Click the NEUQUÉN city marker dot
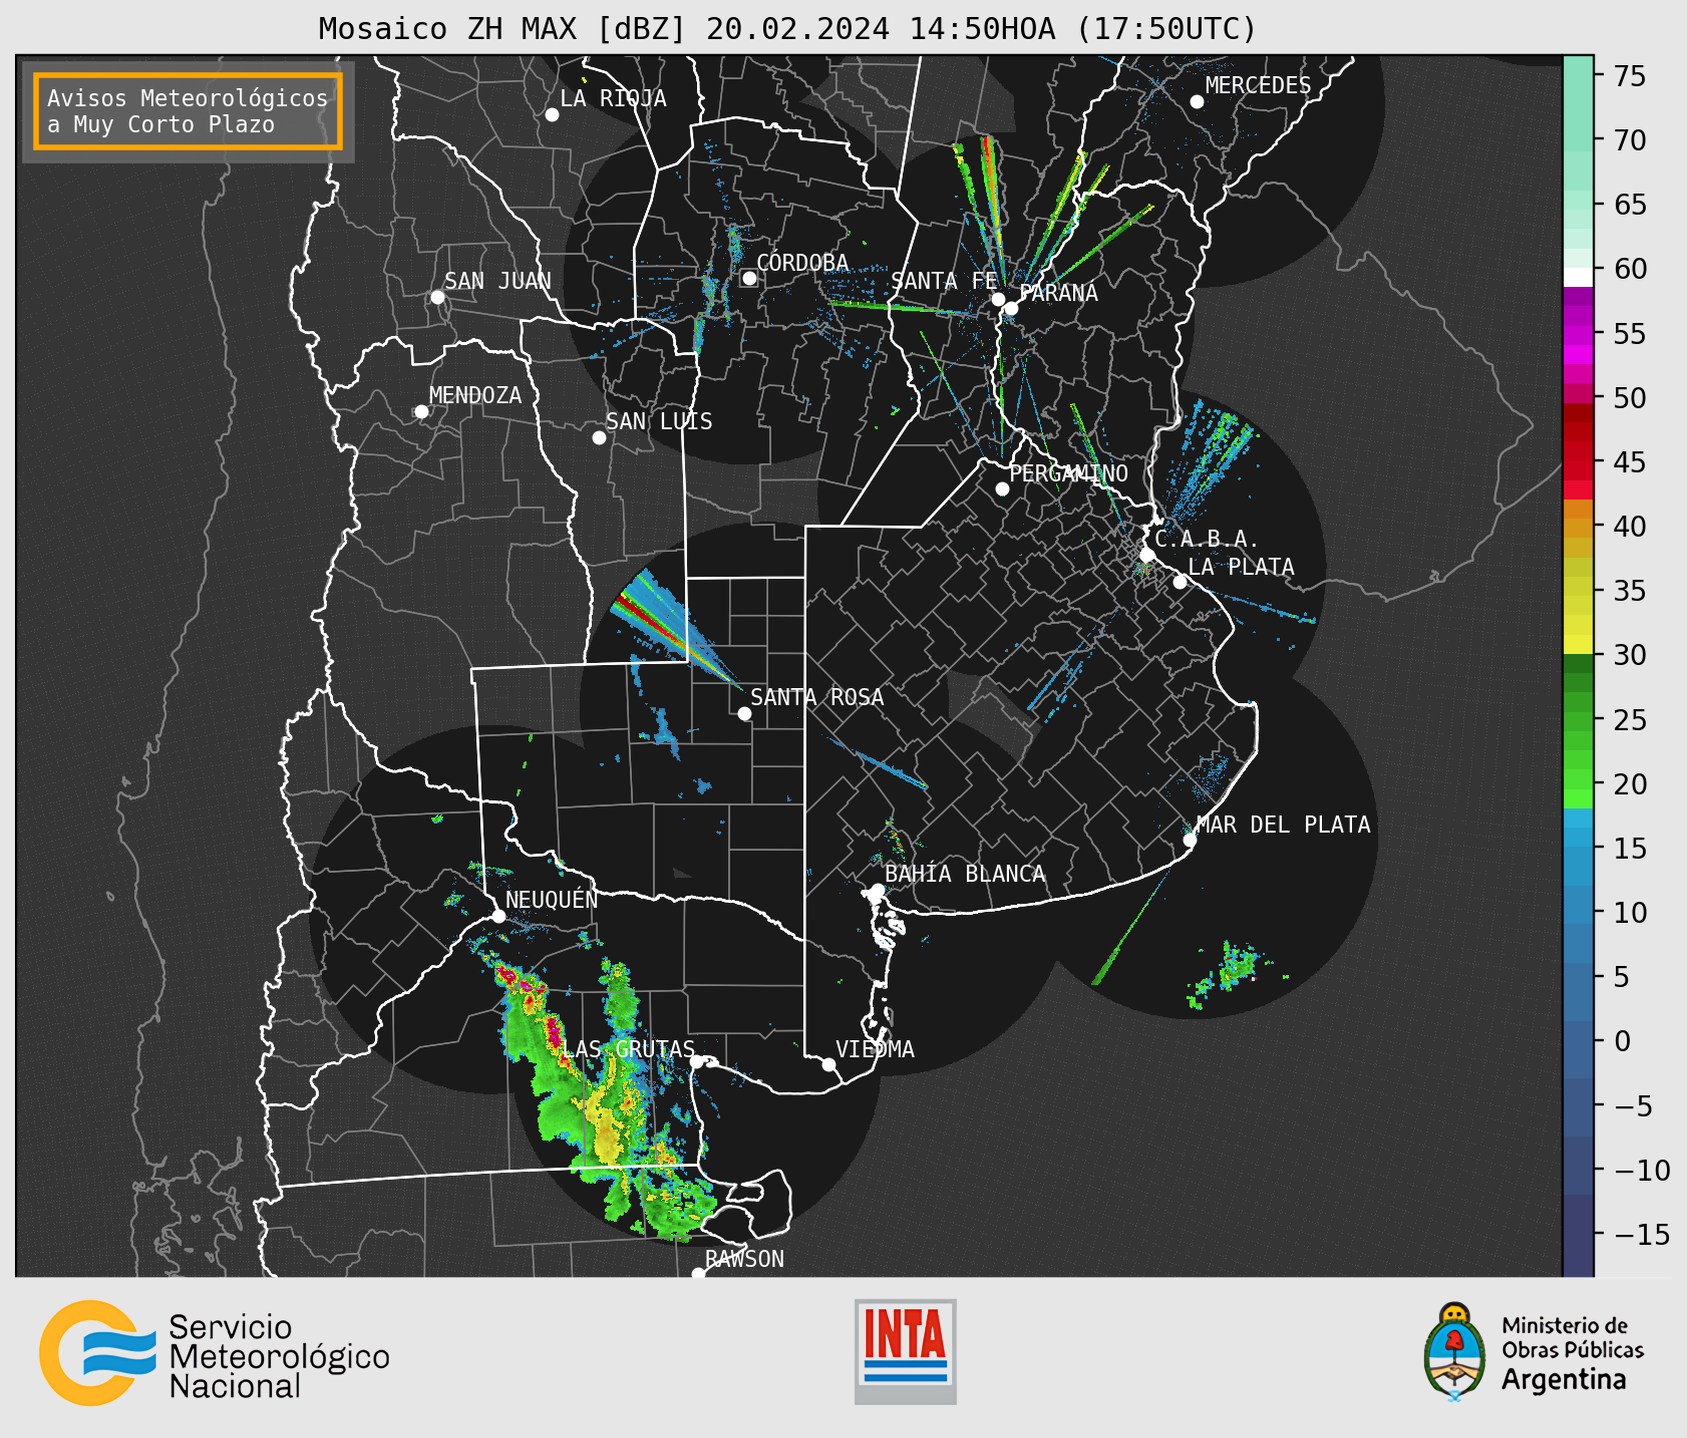 [x=498, y=916]
